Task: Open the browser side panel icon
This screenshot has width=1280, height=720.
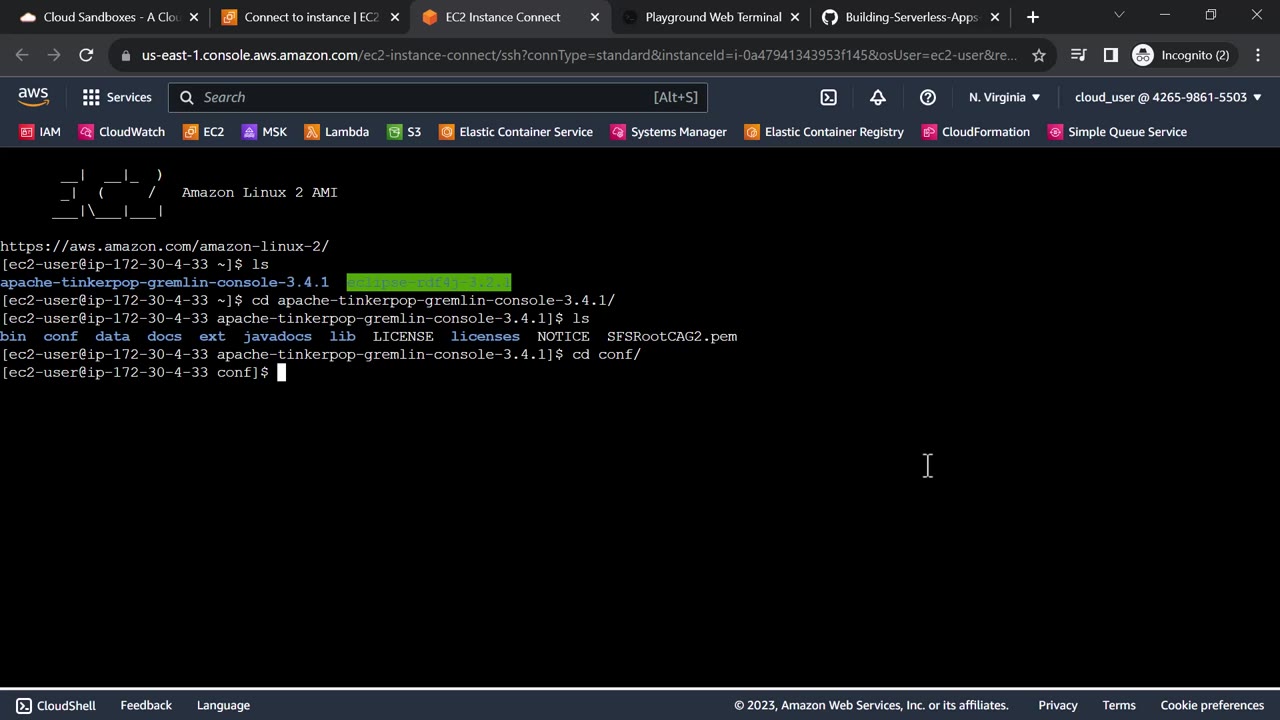Action: coord(1110,55)
